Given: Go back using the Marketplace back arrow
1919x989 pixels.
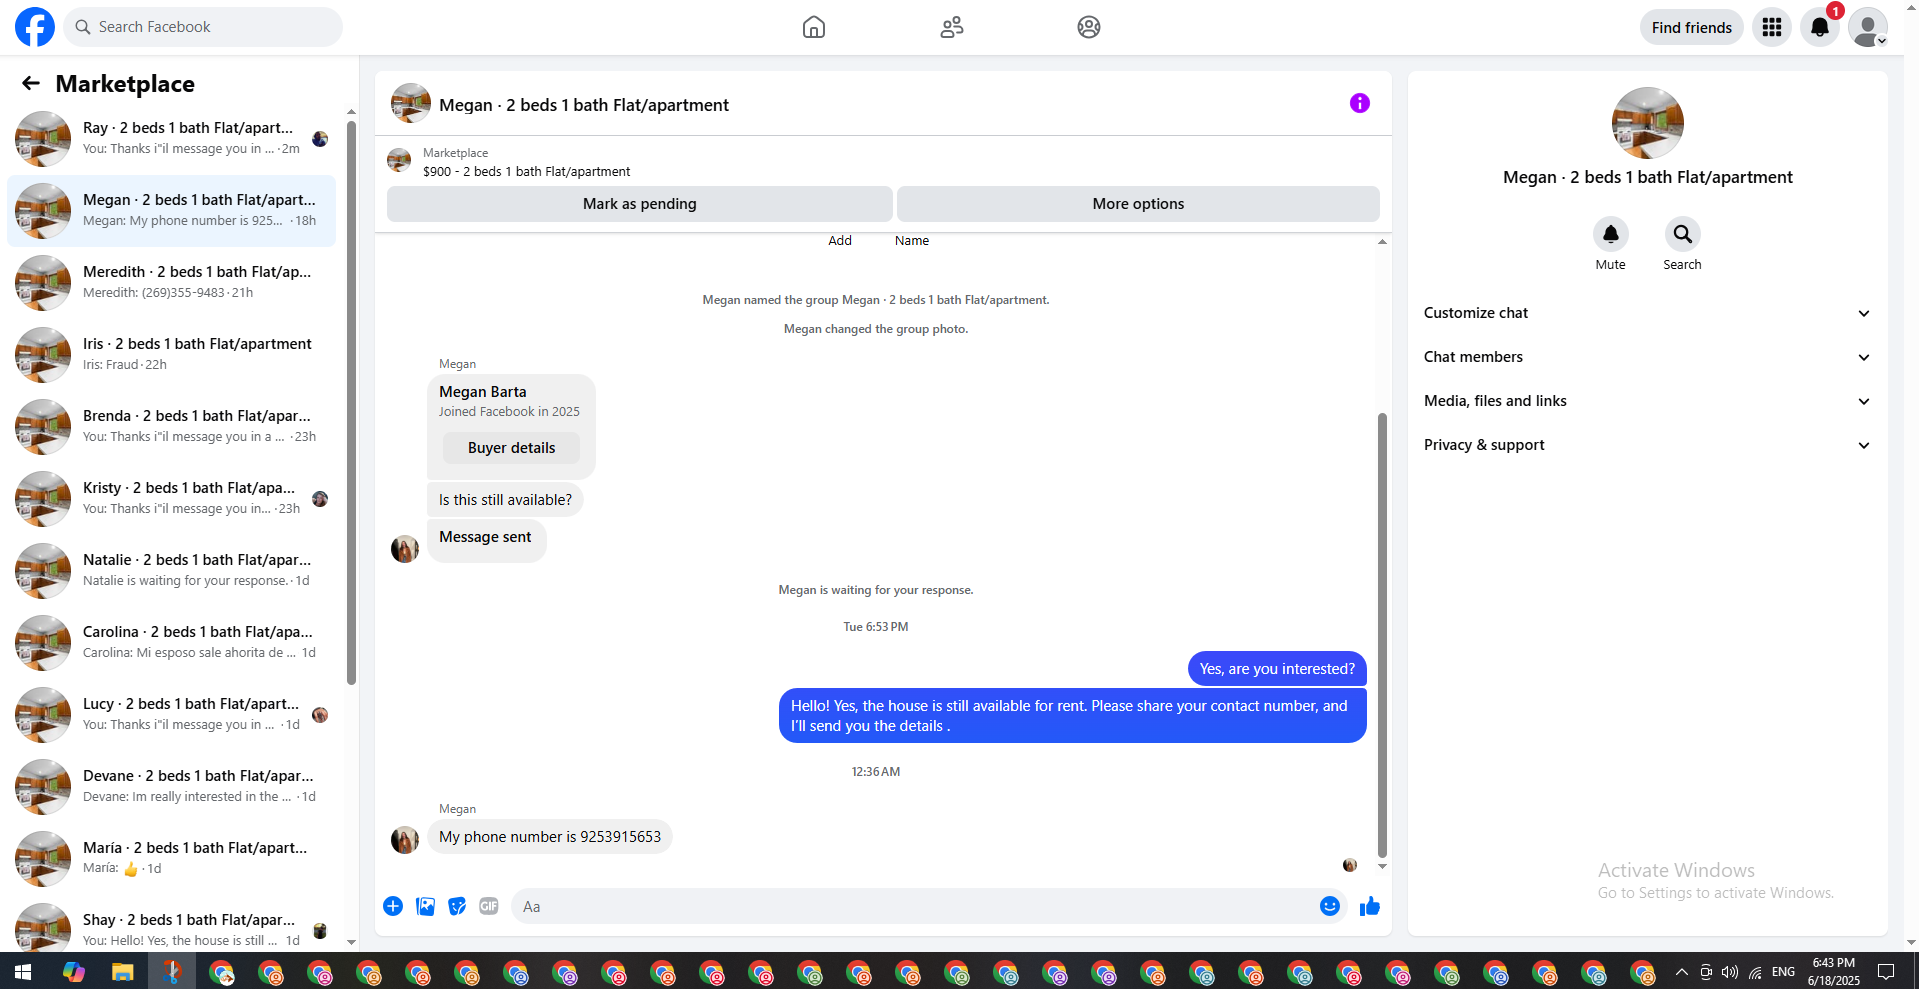Looking at the screenshot, I should coord(31,83).
